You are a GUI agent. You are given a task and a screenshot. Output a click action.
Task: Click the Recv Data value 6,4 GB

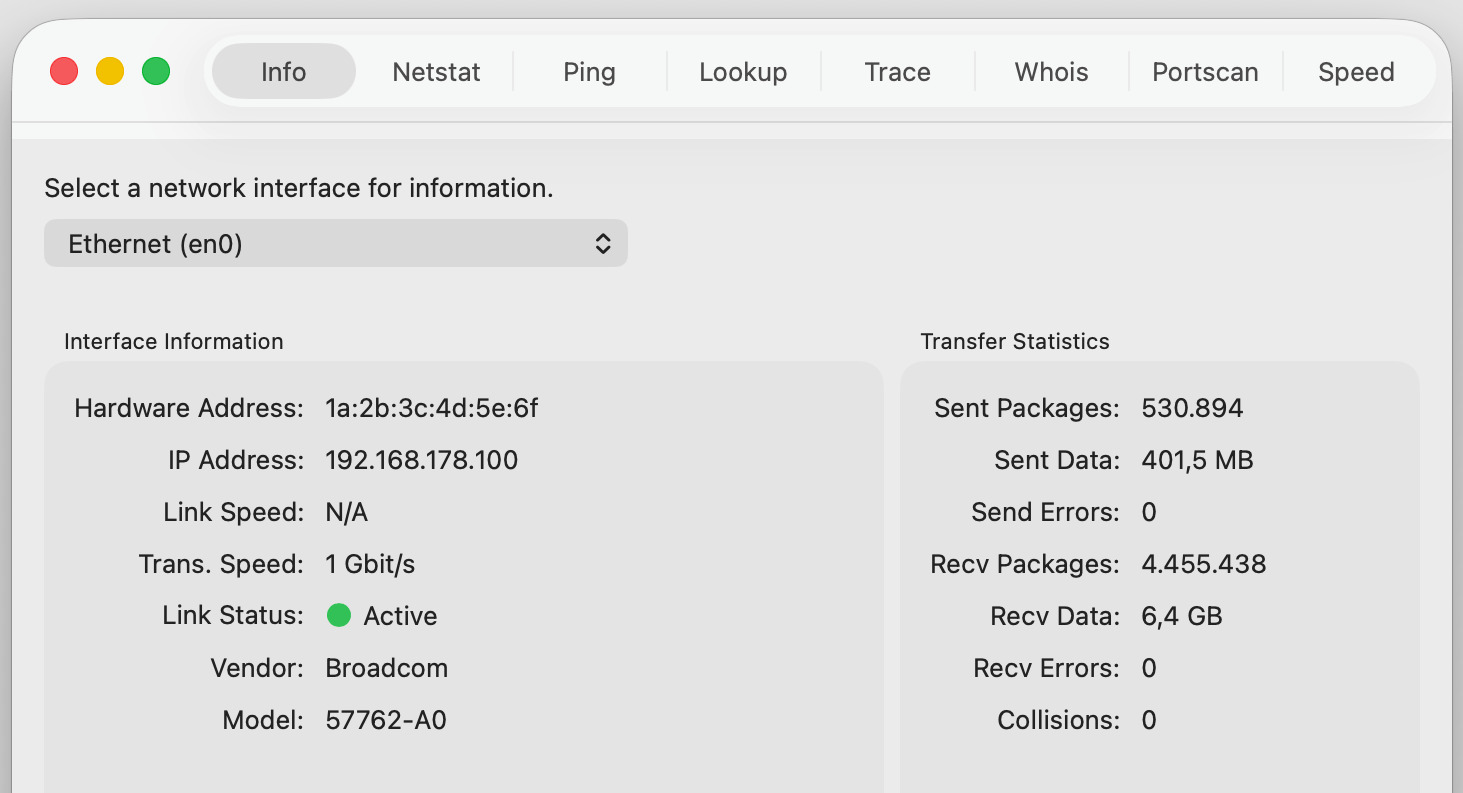[x=1182, y=616]
